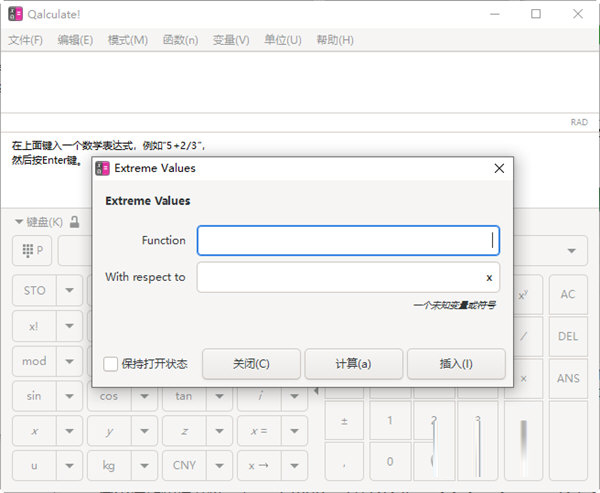Click the lock icon next to 键盘(K)

(x=74, y=222)
